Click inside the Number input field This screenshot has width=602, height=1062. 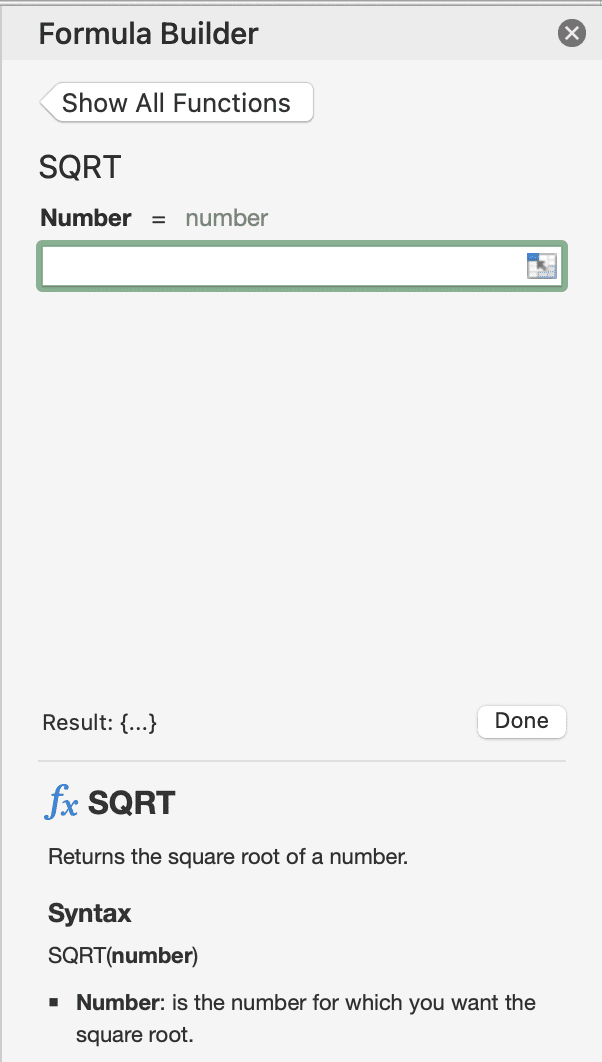280,265
